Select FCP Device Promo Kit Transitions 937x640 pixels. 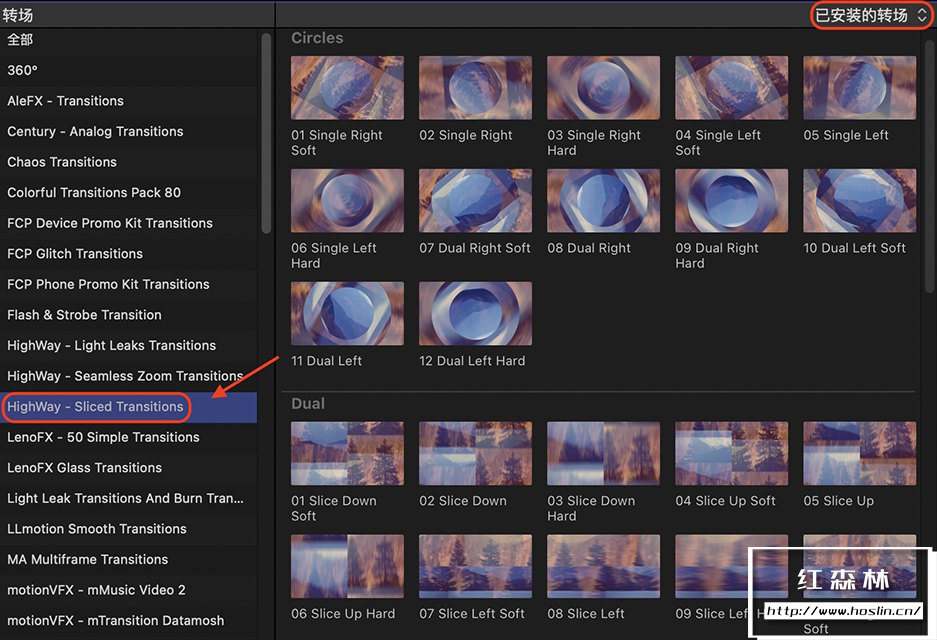[128, 222]
